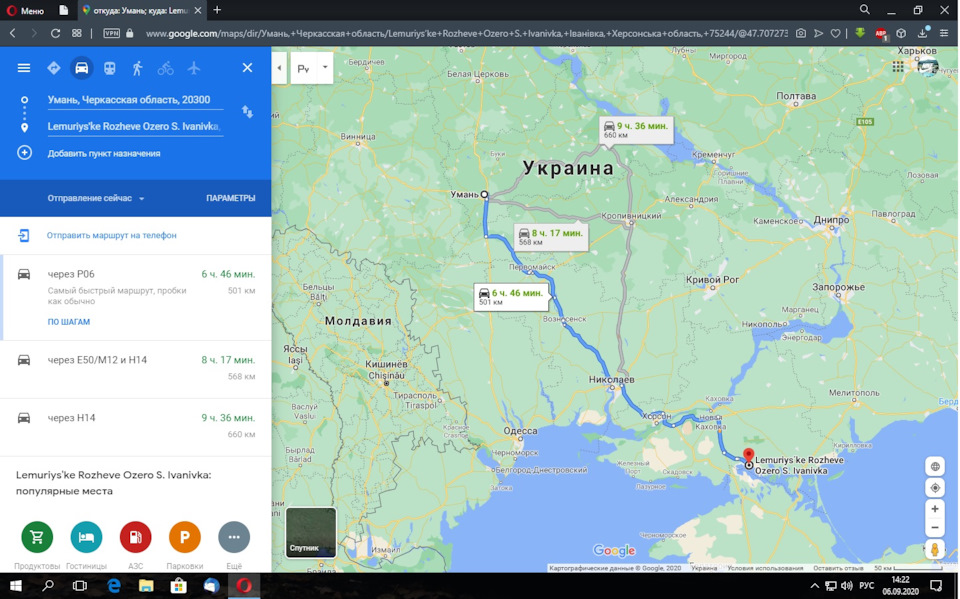
Task: Open Opera speed dial start page
Action: 77,34
